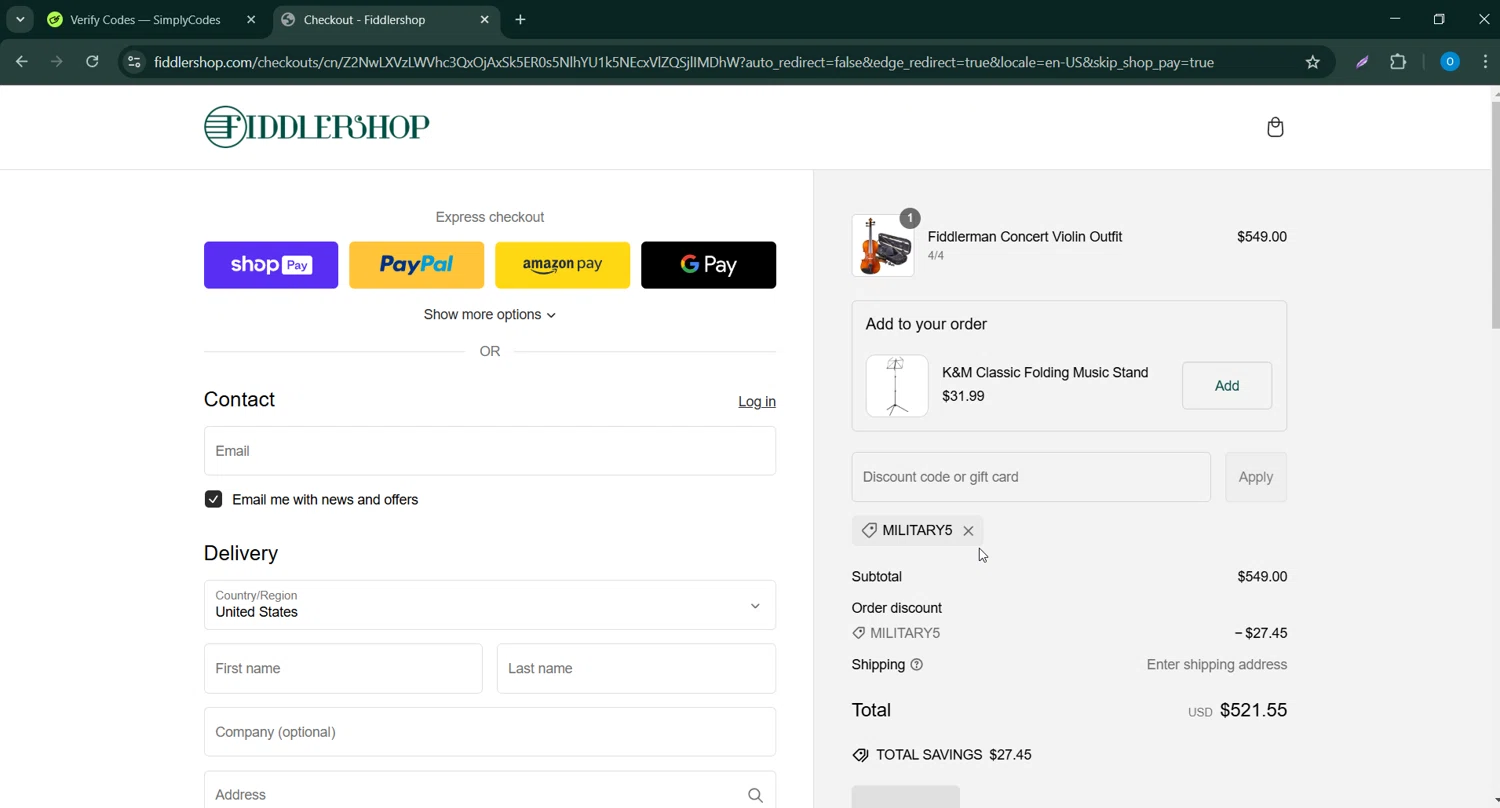This screenshot has width=1500, height=808.
Task: Click the Apply discount button
Action: coord(1256,477)
